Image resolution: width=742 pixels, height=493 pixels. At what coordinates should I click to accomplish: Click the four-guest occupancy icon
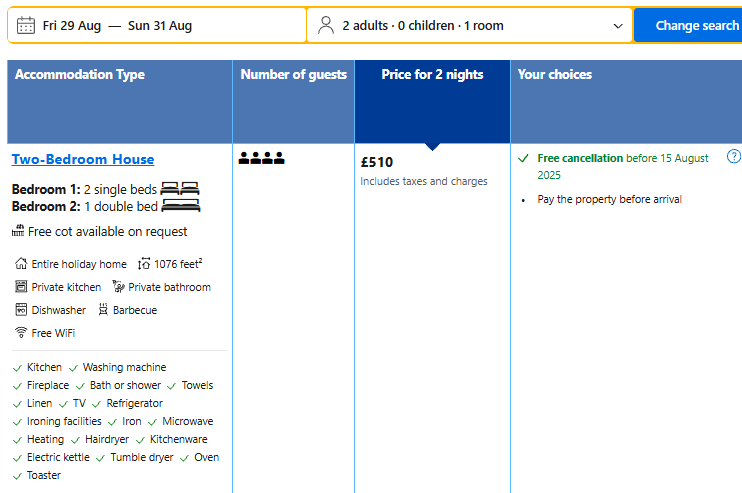[x=261, y=158]
